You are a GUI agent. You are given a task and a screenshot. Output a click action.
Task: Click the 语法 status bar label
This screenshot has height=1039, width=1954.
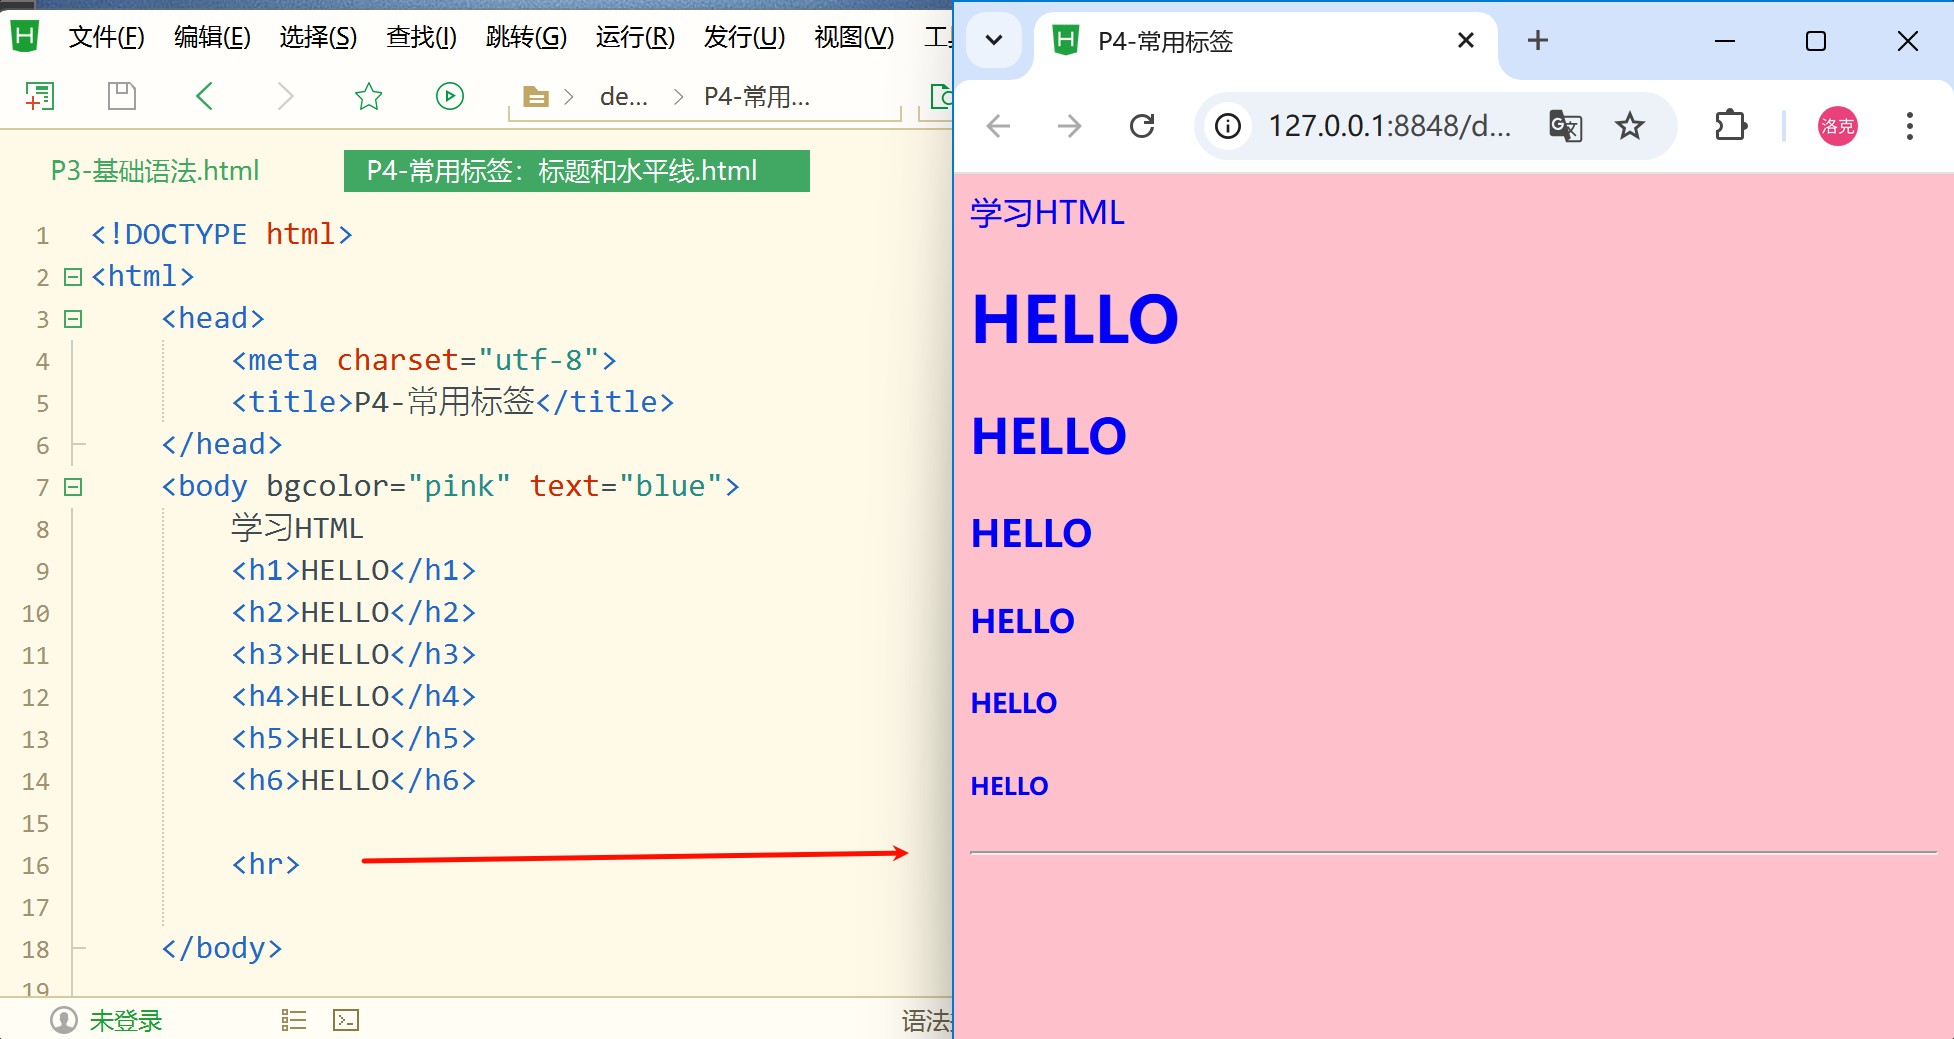[x=926, y=1021]
